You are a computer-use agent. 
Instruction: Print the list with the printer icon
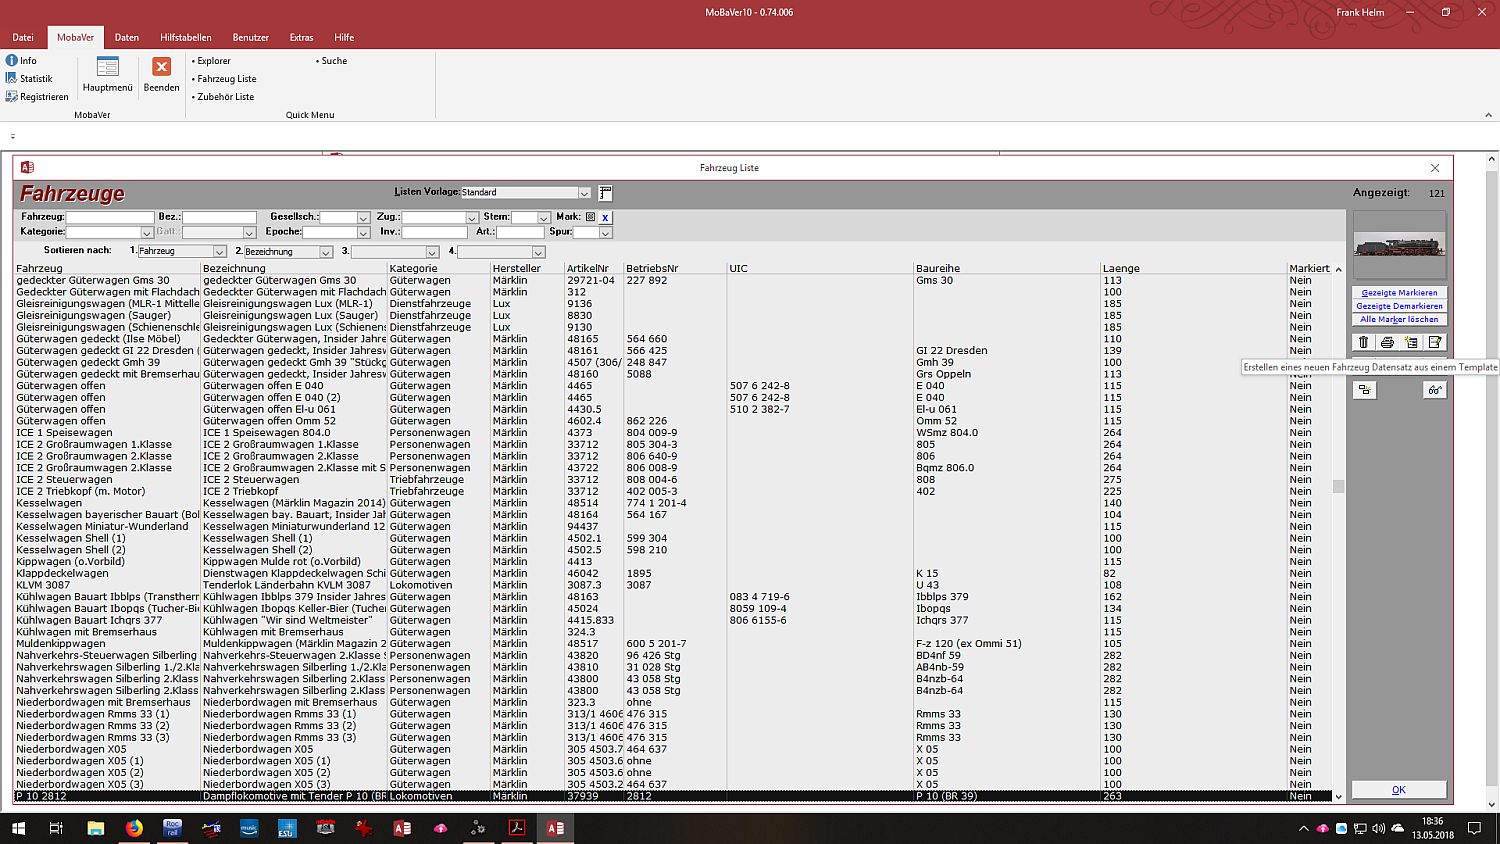1387,342
